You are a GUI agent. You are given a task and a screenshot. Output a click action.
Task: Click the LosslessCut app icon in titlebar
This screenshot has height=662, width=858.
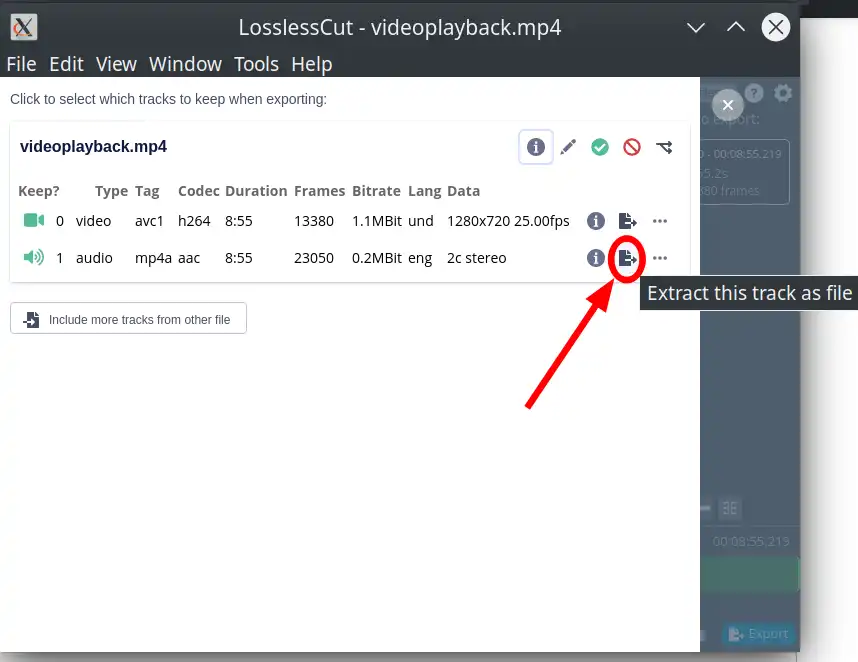click(24, 27)
